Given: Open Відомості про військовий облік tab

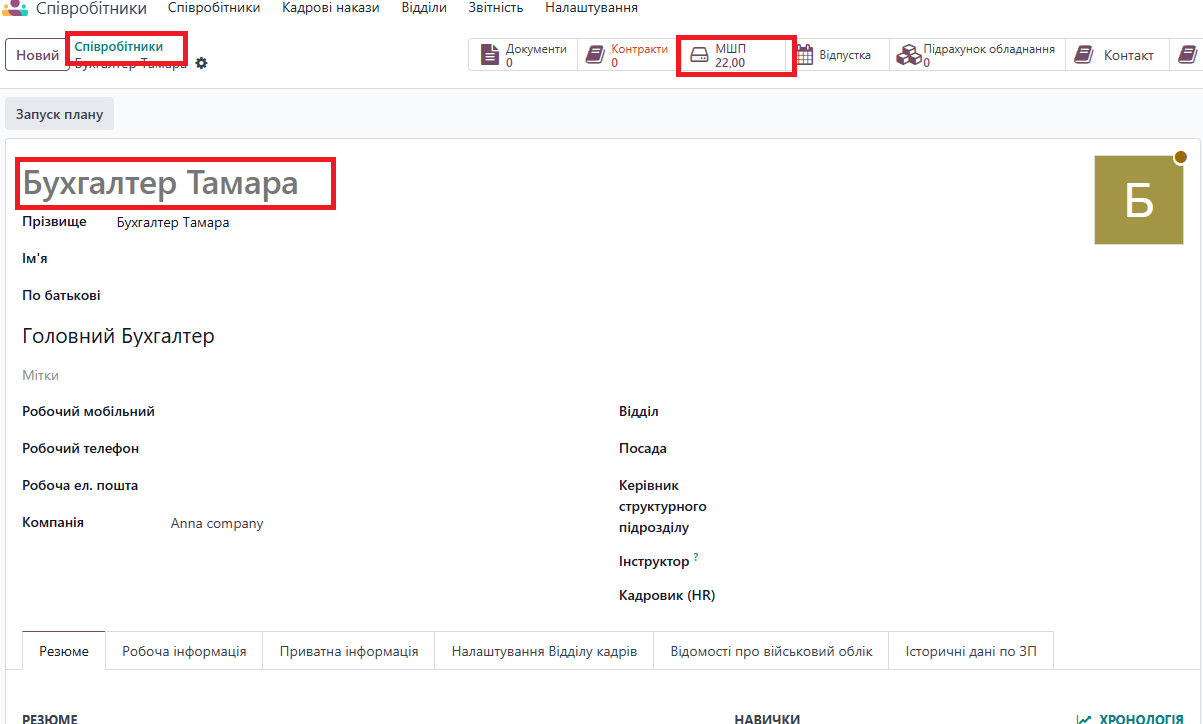Looking at the screenshot, I should 771,651.
